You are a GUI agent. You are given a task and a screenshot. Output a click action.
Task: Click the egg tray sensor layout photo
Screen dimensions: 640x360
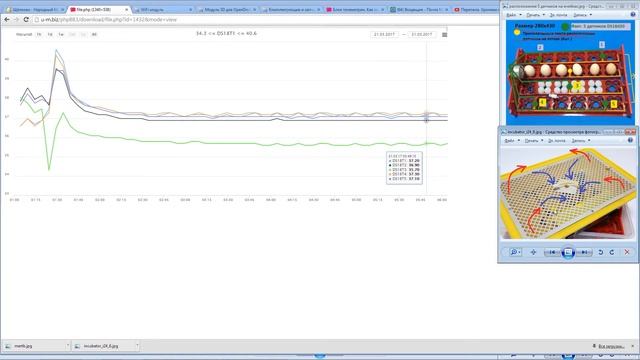(570, 73)
